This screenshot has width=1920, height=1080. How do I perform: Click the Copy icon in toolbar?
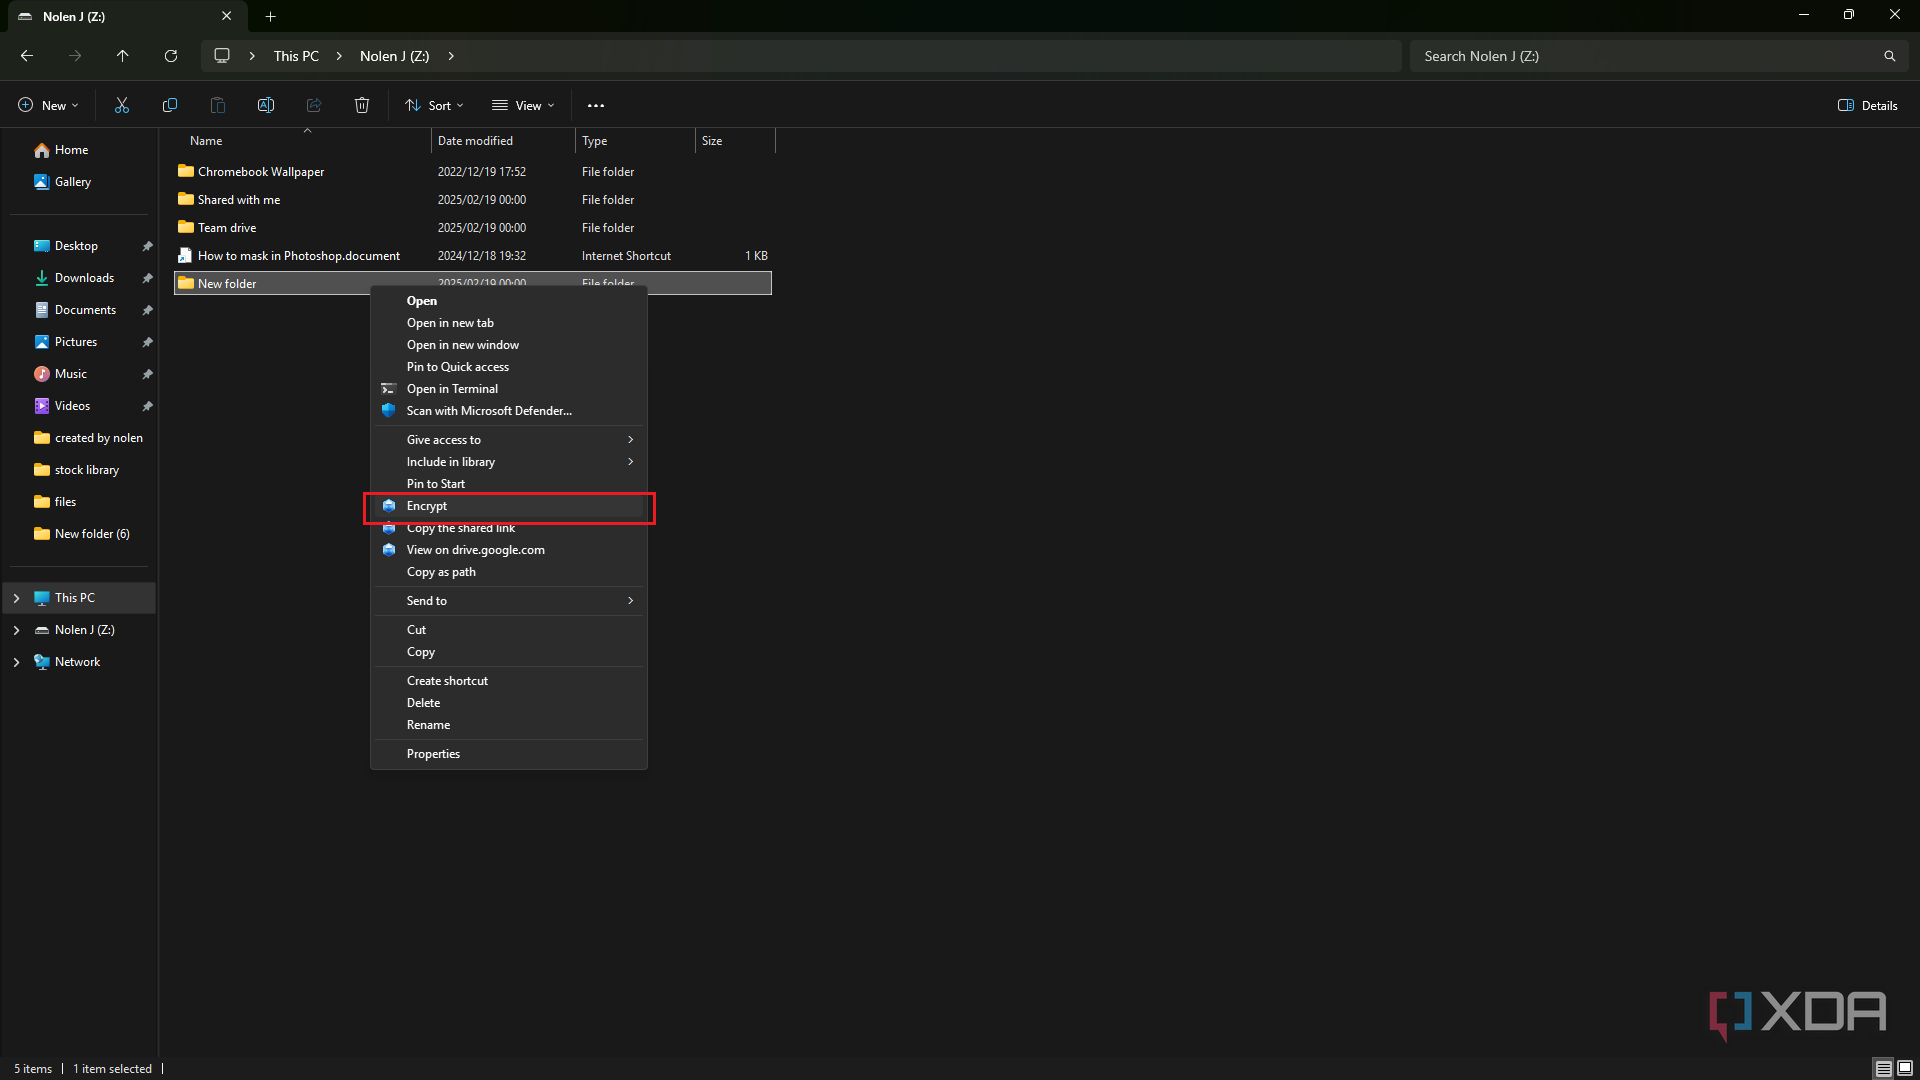pyautogui.click(x=170, y=105)
